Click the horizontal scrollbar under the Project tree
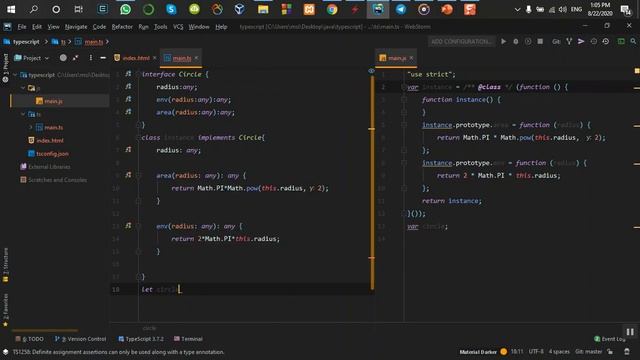Viewport: 640px width, 360px height. pos(45,330)
